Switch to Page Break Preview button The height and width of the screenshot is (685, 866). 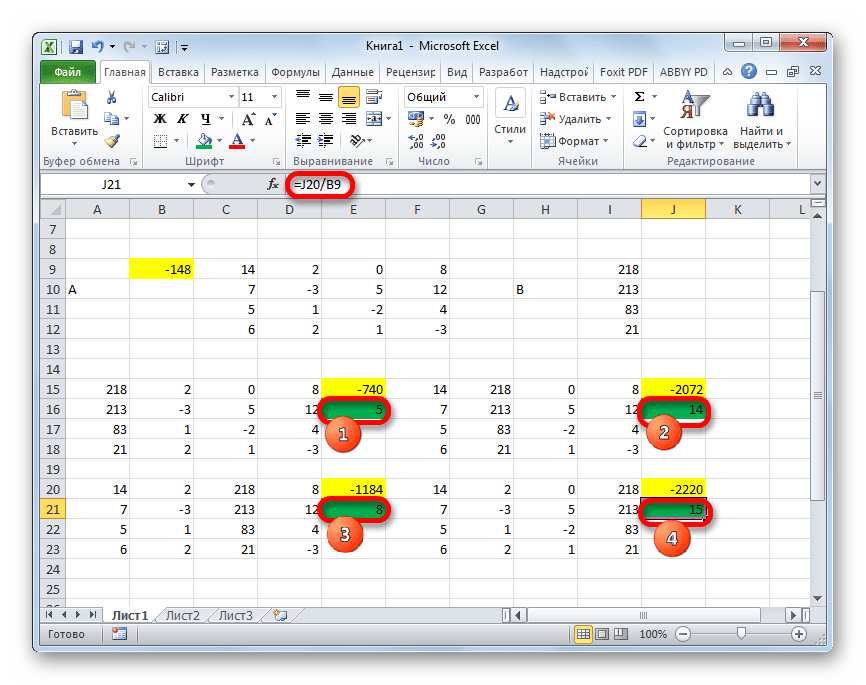(x=621, y=634)
